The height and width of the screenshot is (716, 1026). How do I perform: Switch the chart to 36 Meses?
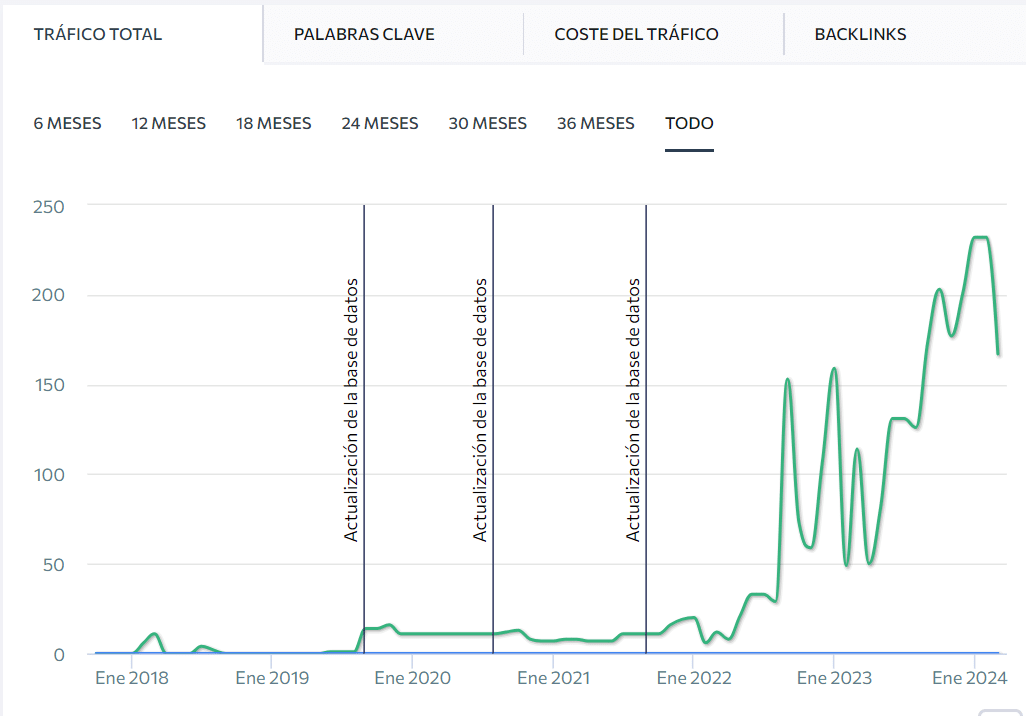(595, 123)
